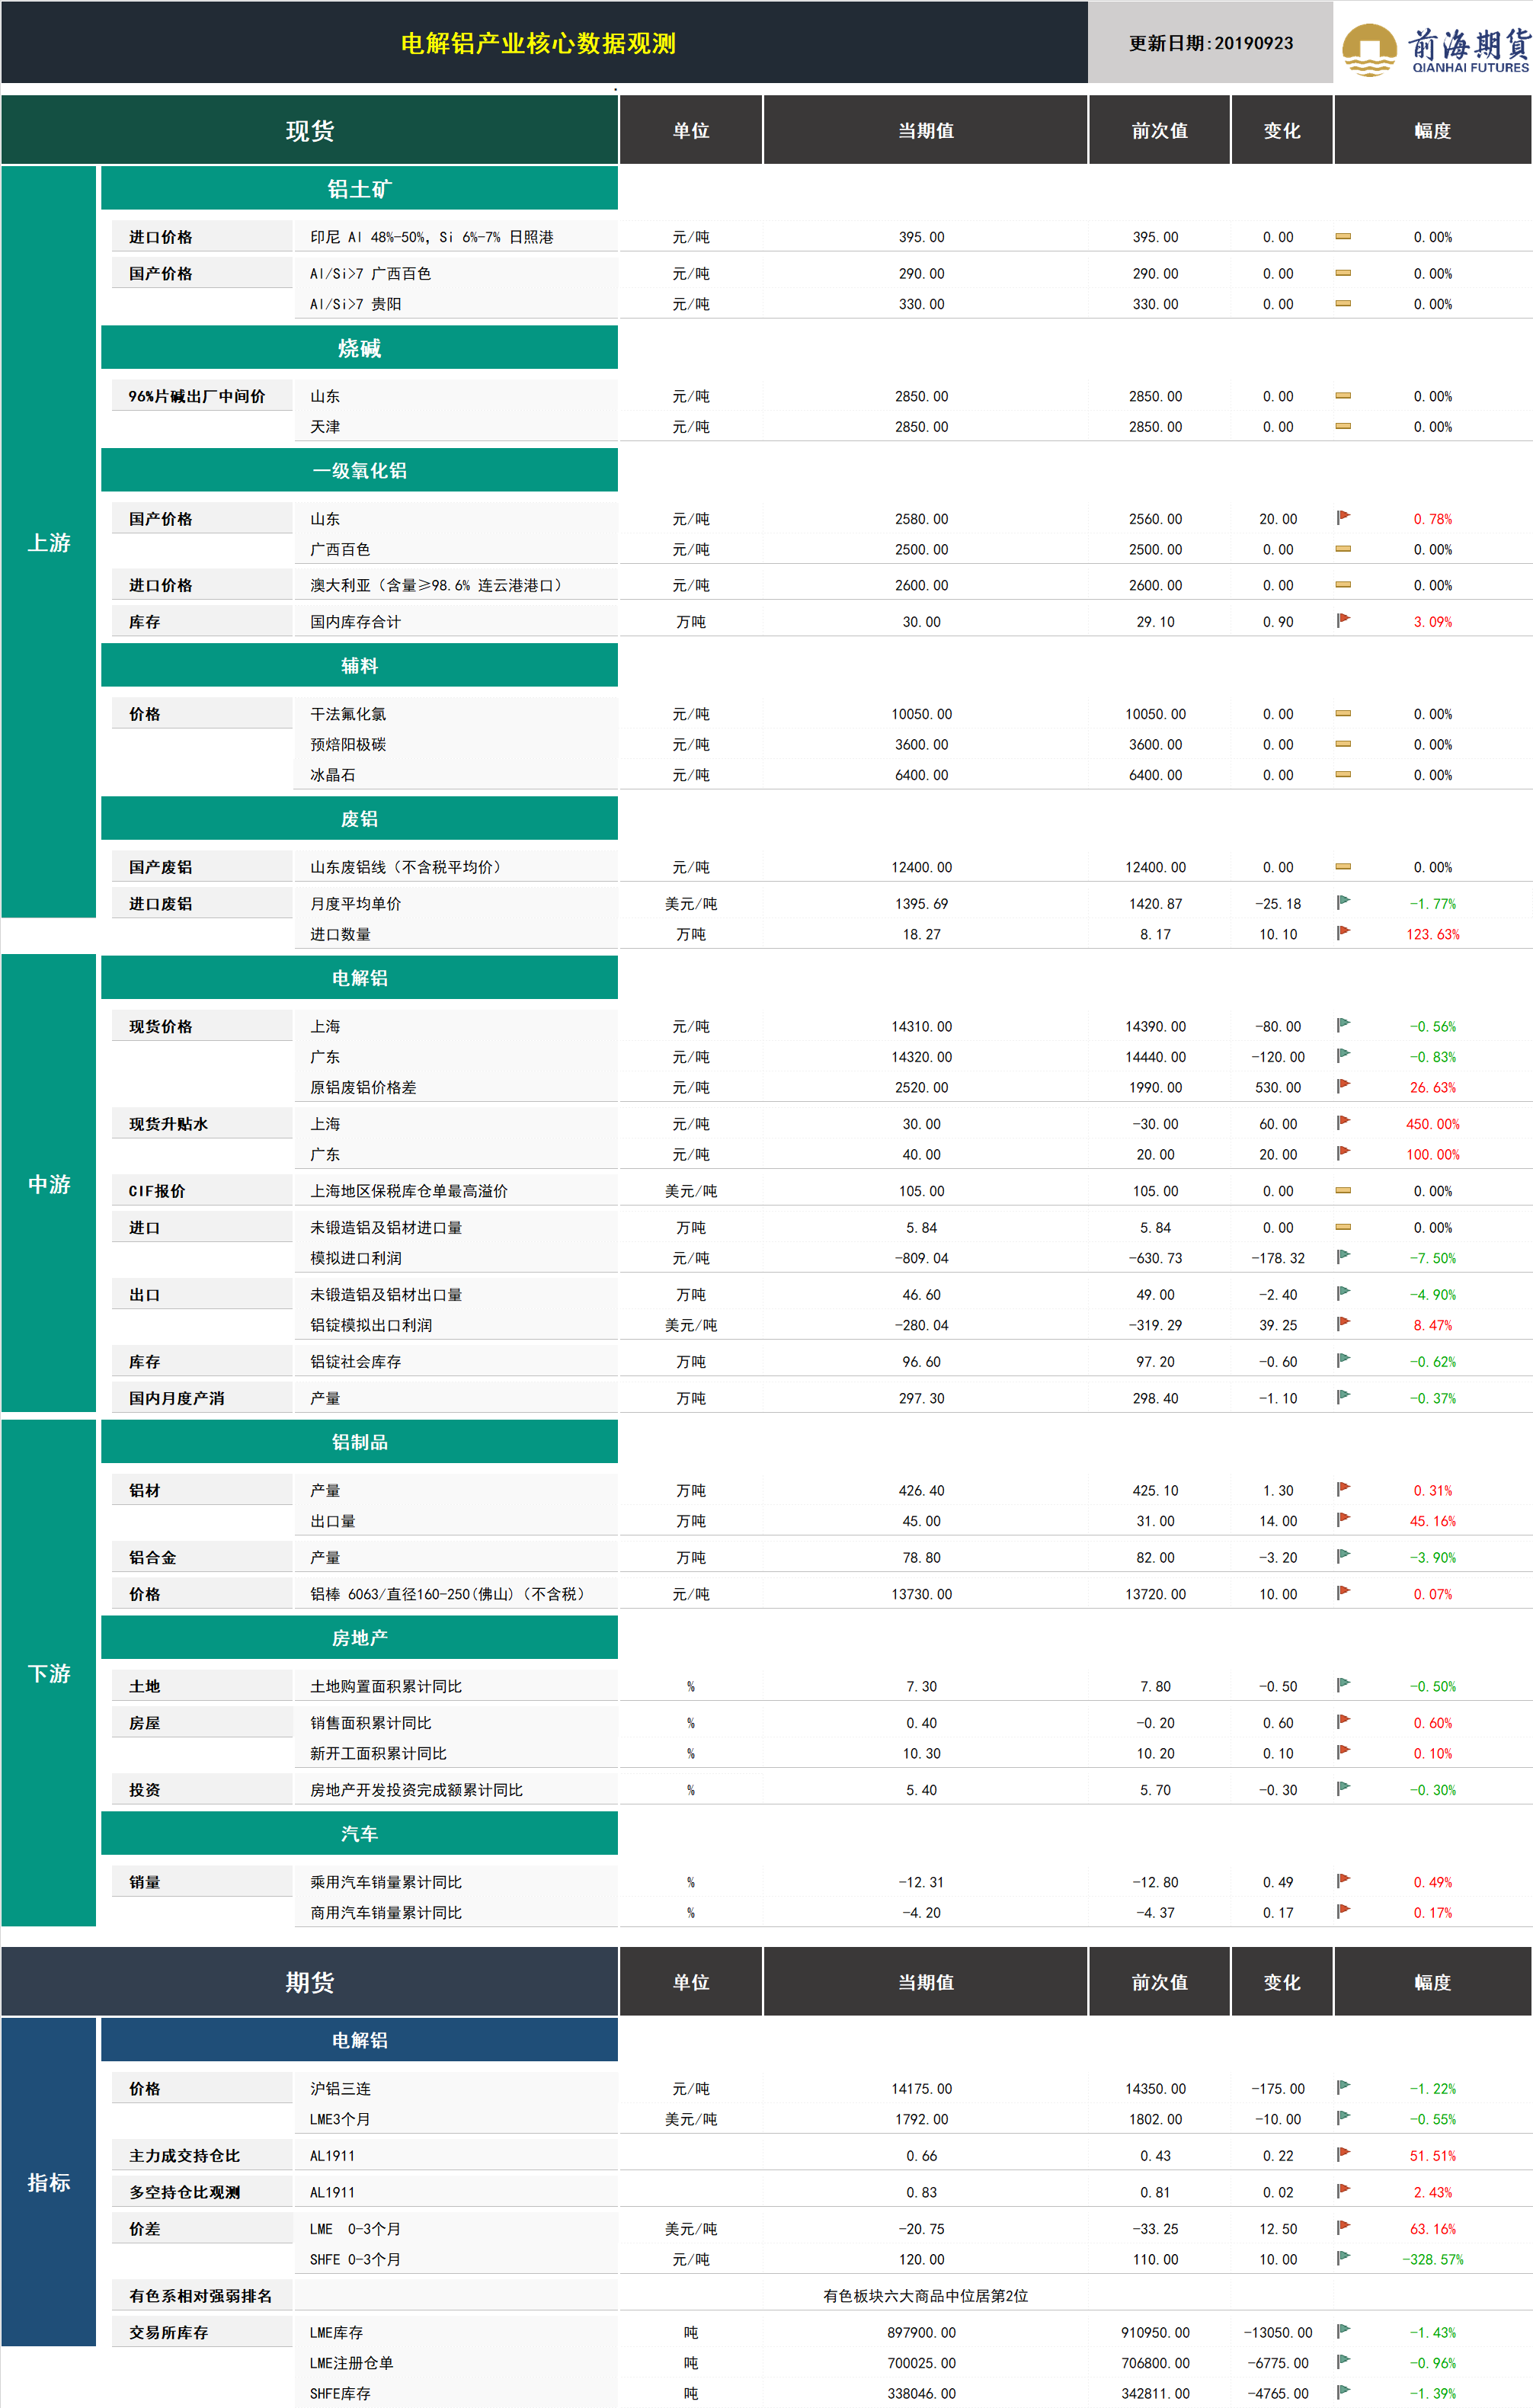The width and height of the screenshot is (1533, 2408).
Task: Click the 中游 side label
Action: [x=49, y=1184]
